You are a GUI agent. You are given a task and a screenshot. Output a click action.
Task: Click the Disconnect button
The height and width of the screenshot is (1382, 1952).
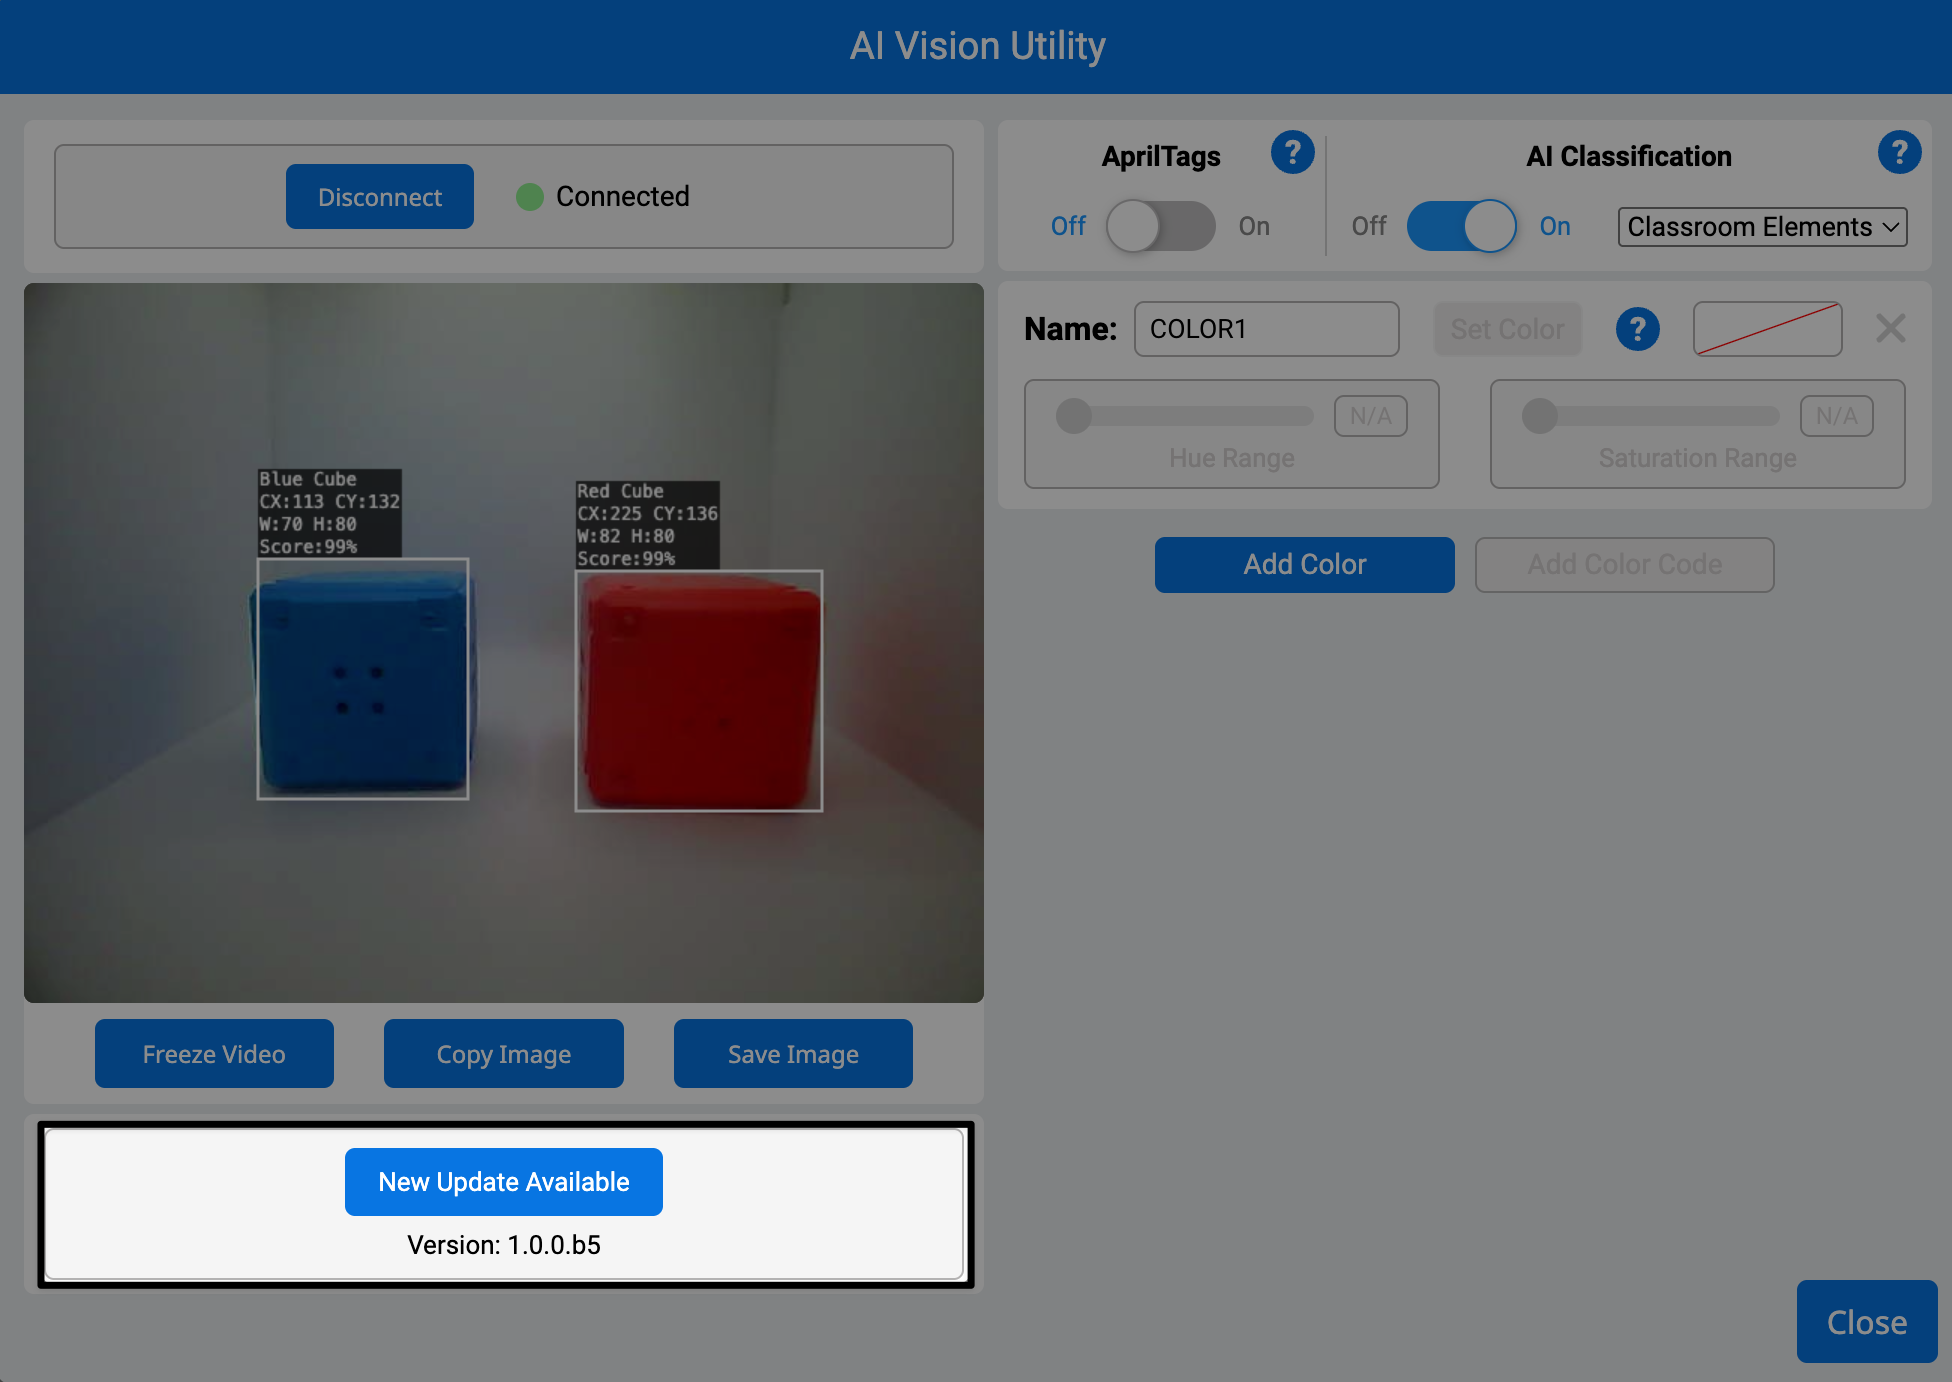tap(379, 196)
